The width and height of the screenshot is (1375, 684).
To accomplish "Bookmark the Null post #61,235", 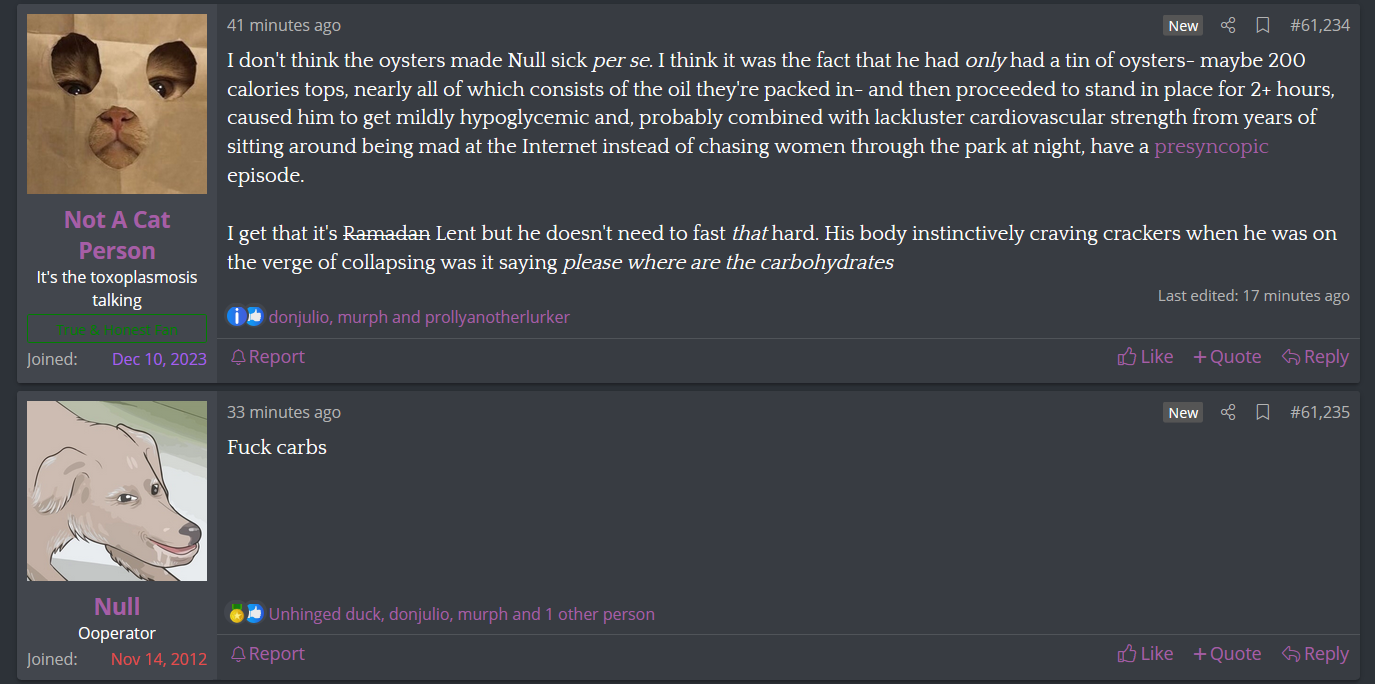I will tap(1263, 412).
